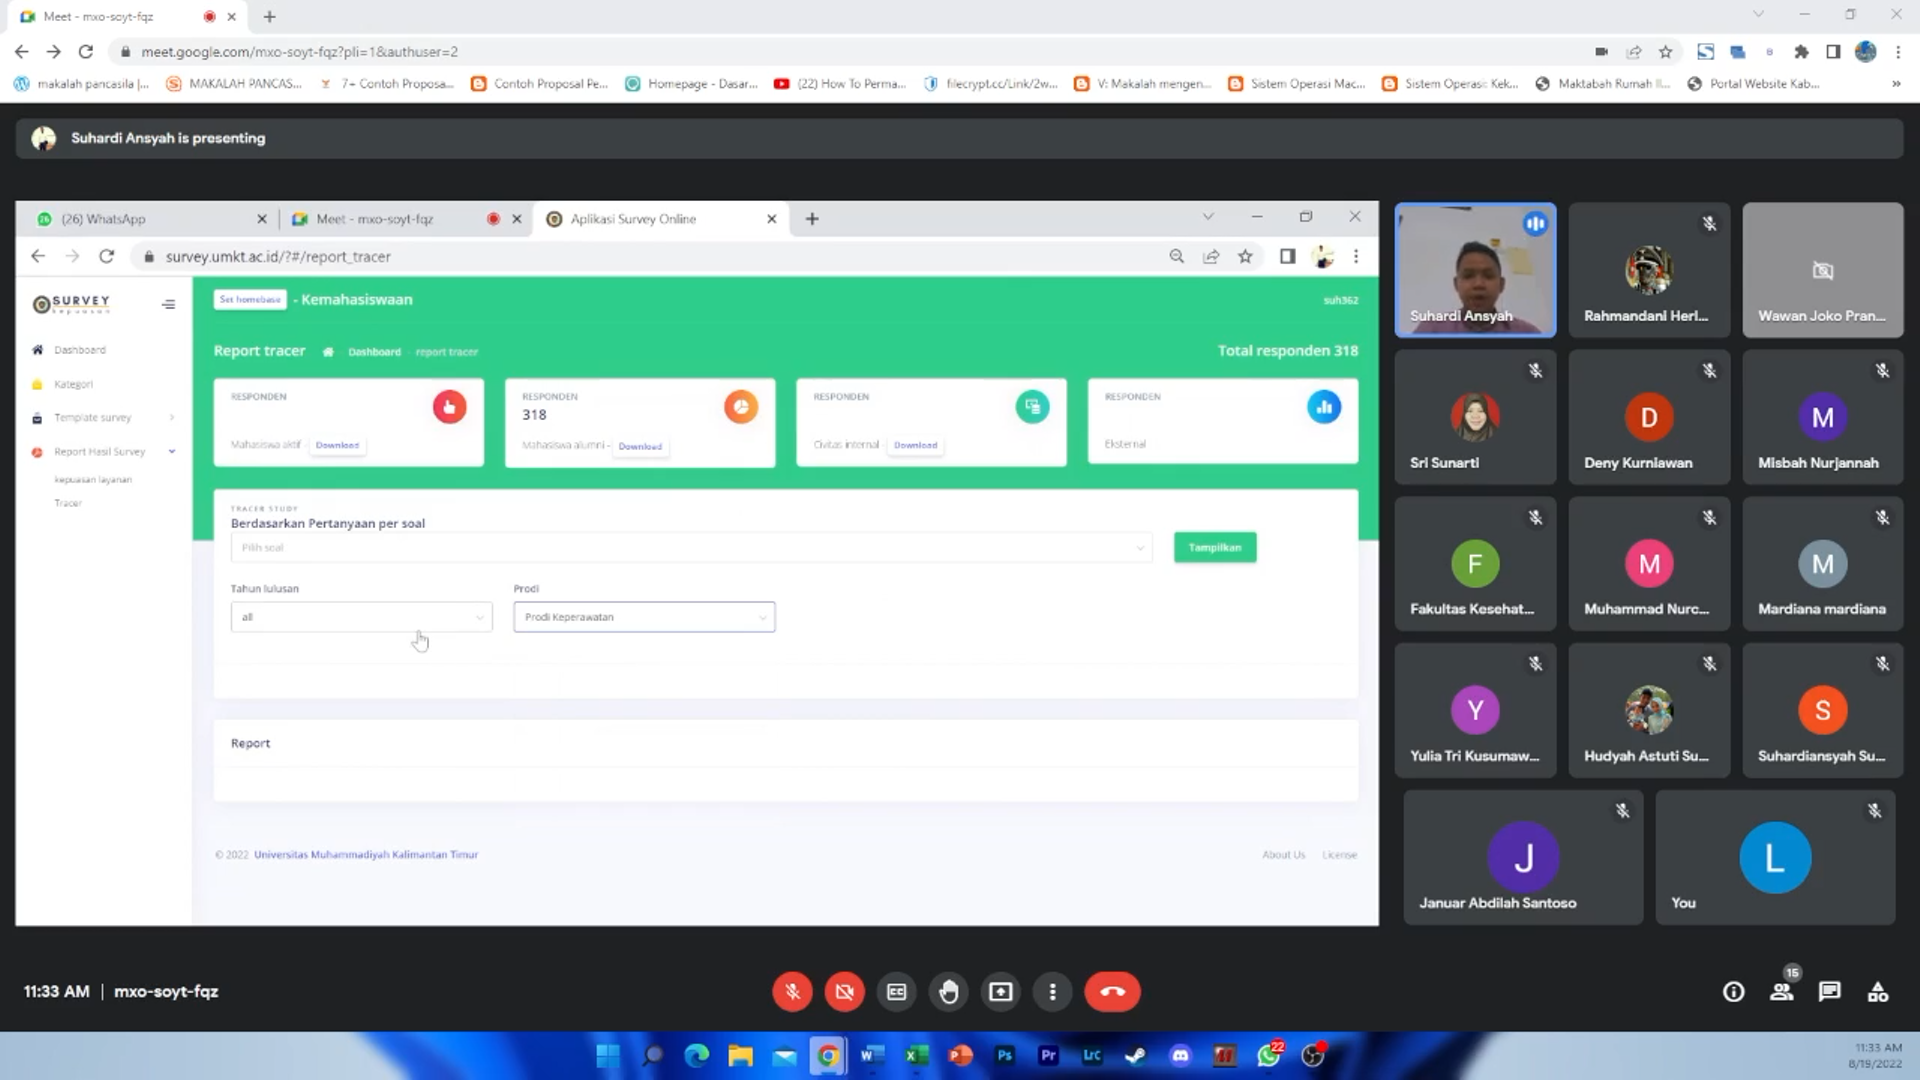Image resolution: width=1920 pixels, height=1080 pixels.
Task: Turn on captions button
Action: pyautogui.click(x=896, y=991)
